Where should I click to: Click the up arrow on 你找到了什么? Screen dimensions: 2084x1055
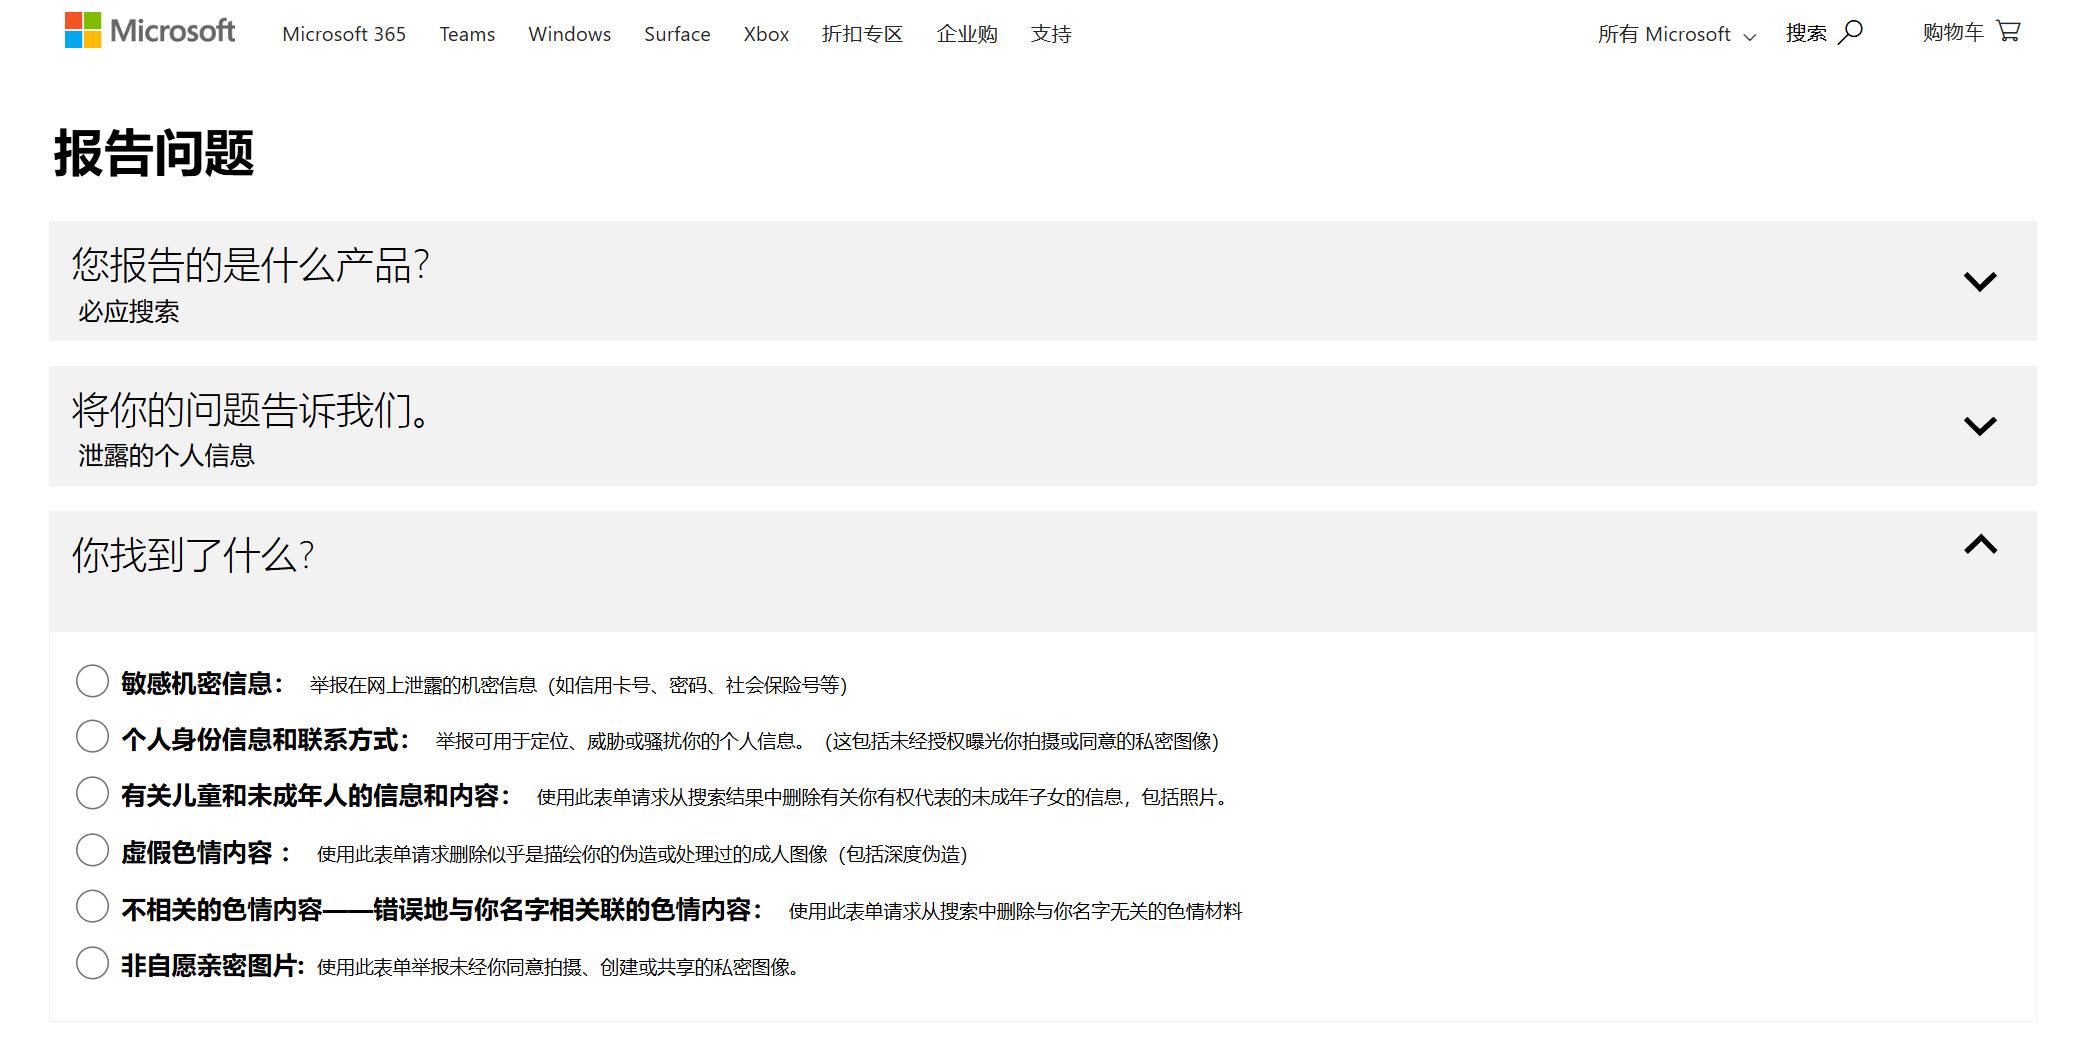(x=1980, y=546)
